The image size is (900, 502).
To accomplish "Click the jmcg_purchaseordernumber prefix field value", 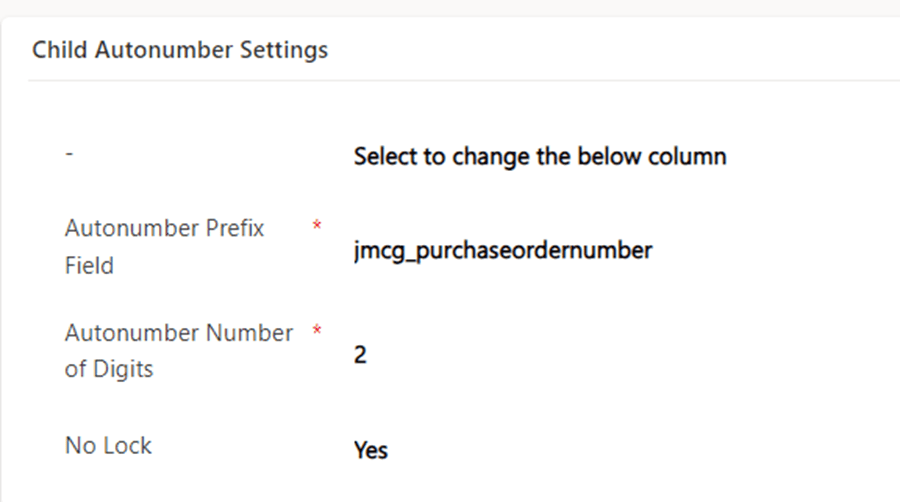I will click(x=502, y=250).
